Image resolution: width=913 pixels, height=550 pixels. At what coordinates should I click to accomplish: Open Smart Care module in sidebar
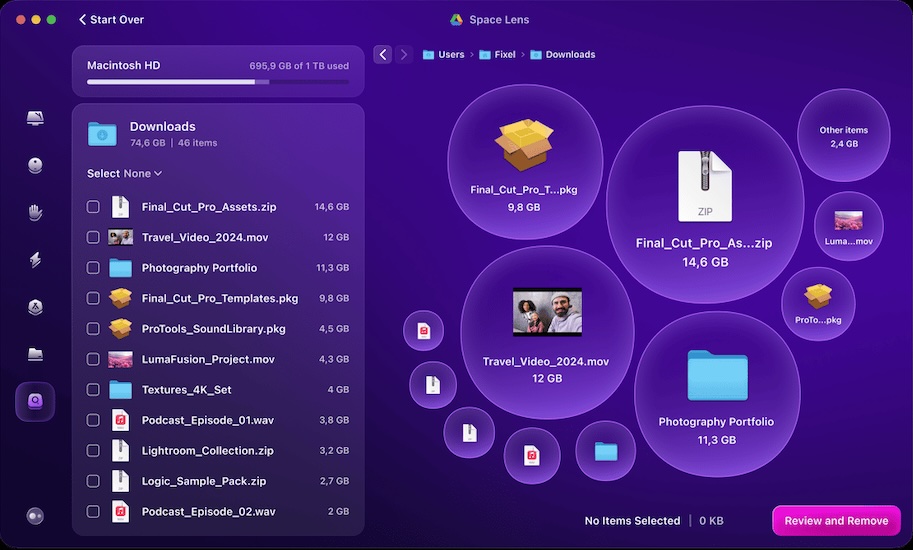pyautogui.click(x=35, y=118)
